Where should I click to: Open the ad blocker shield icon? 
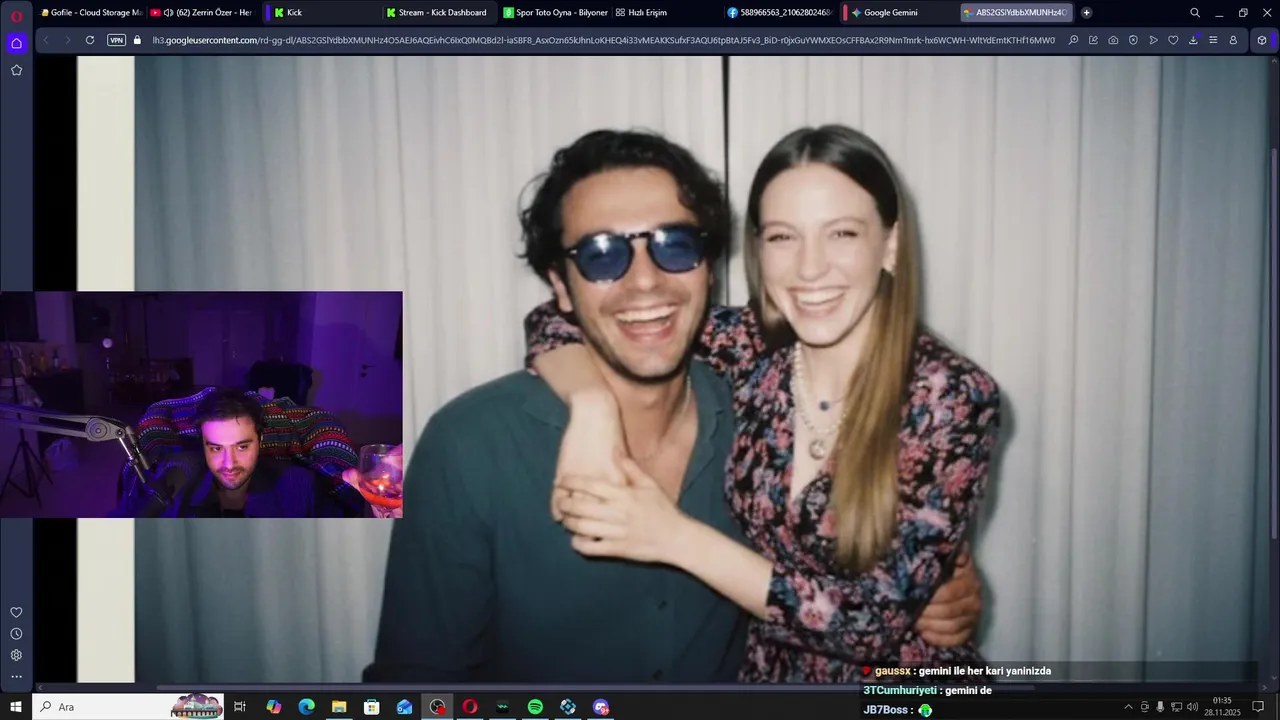1133,40
